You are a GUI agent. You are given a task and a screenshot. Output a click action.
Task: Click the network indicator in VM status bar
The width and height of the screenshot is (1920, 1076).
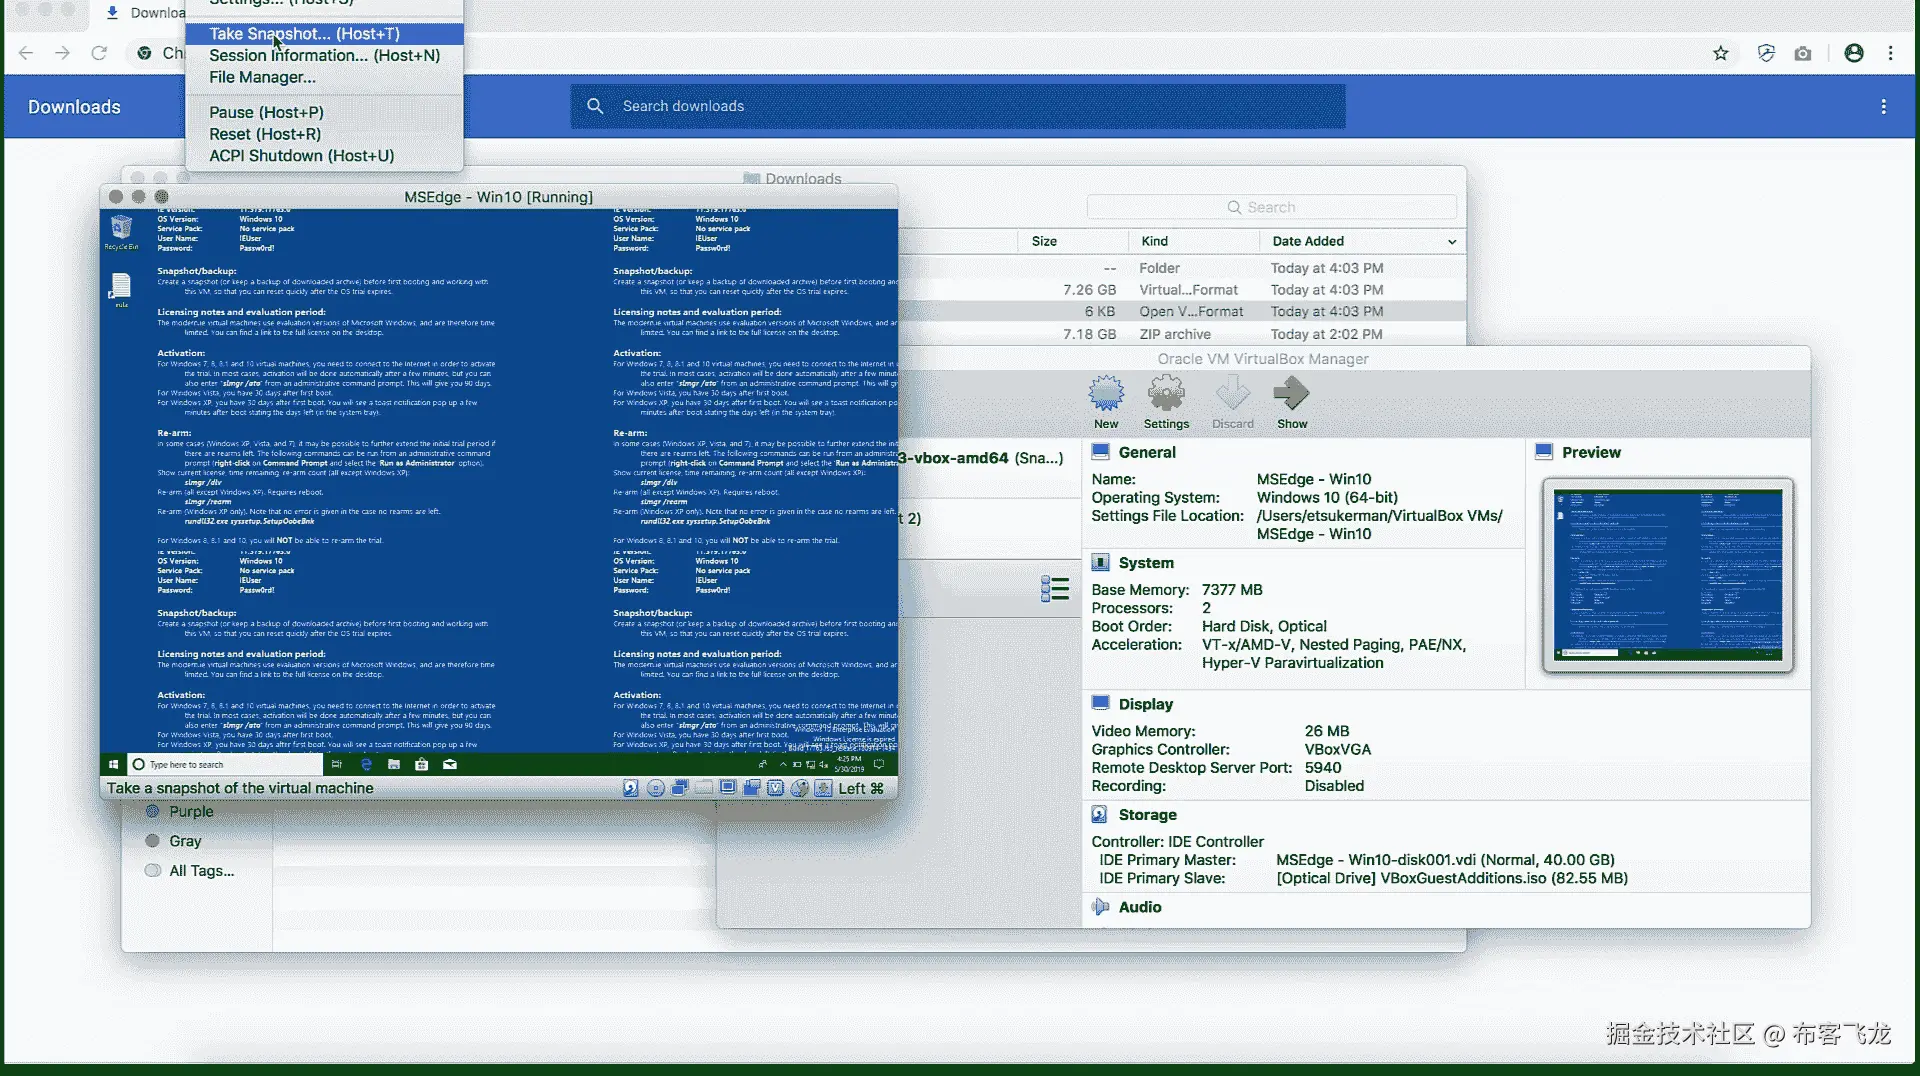point(680,788)
